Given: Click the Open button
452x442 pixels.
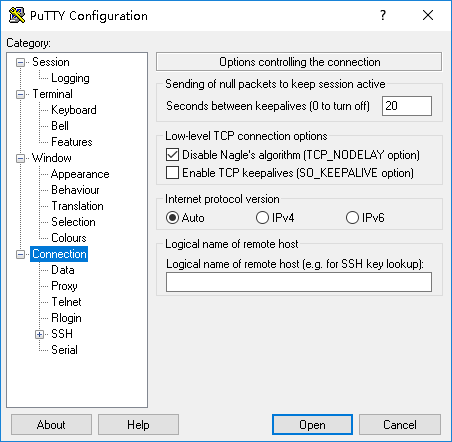Looking at the screenshot, I should [312, 425].
